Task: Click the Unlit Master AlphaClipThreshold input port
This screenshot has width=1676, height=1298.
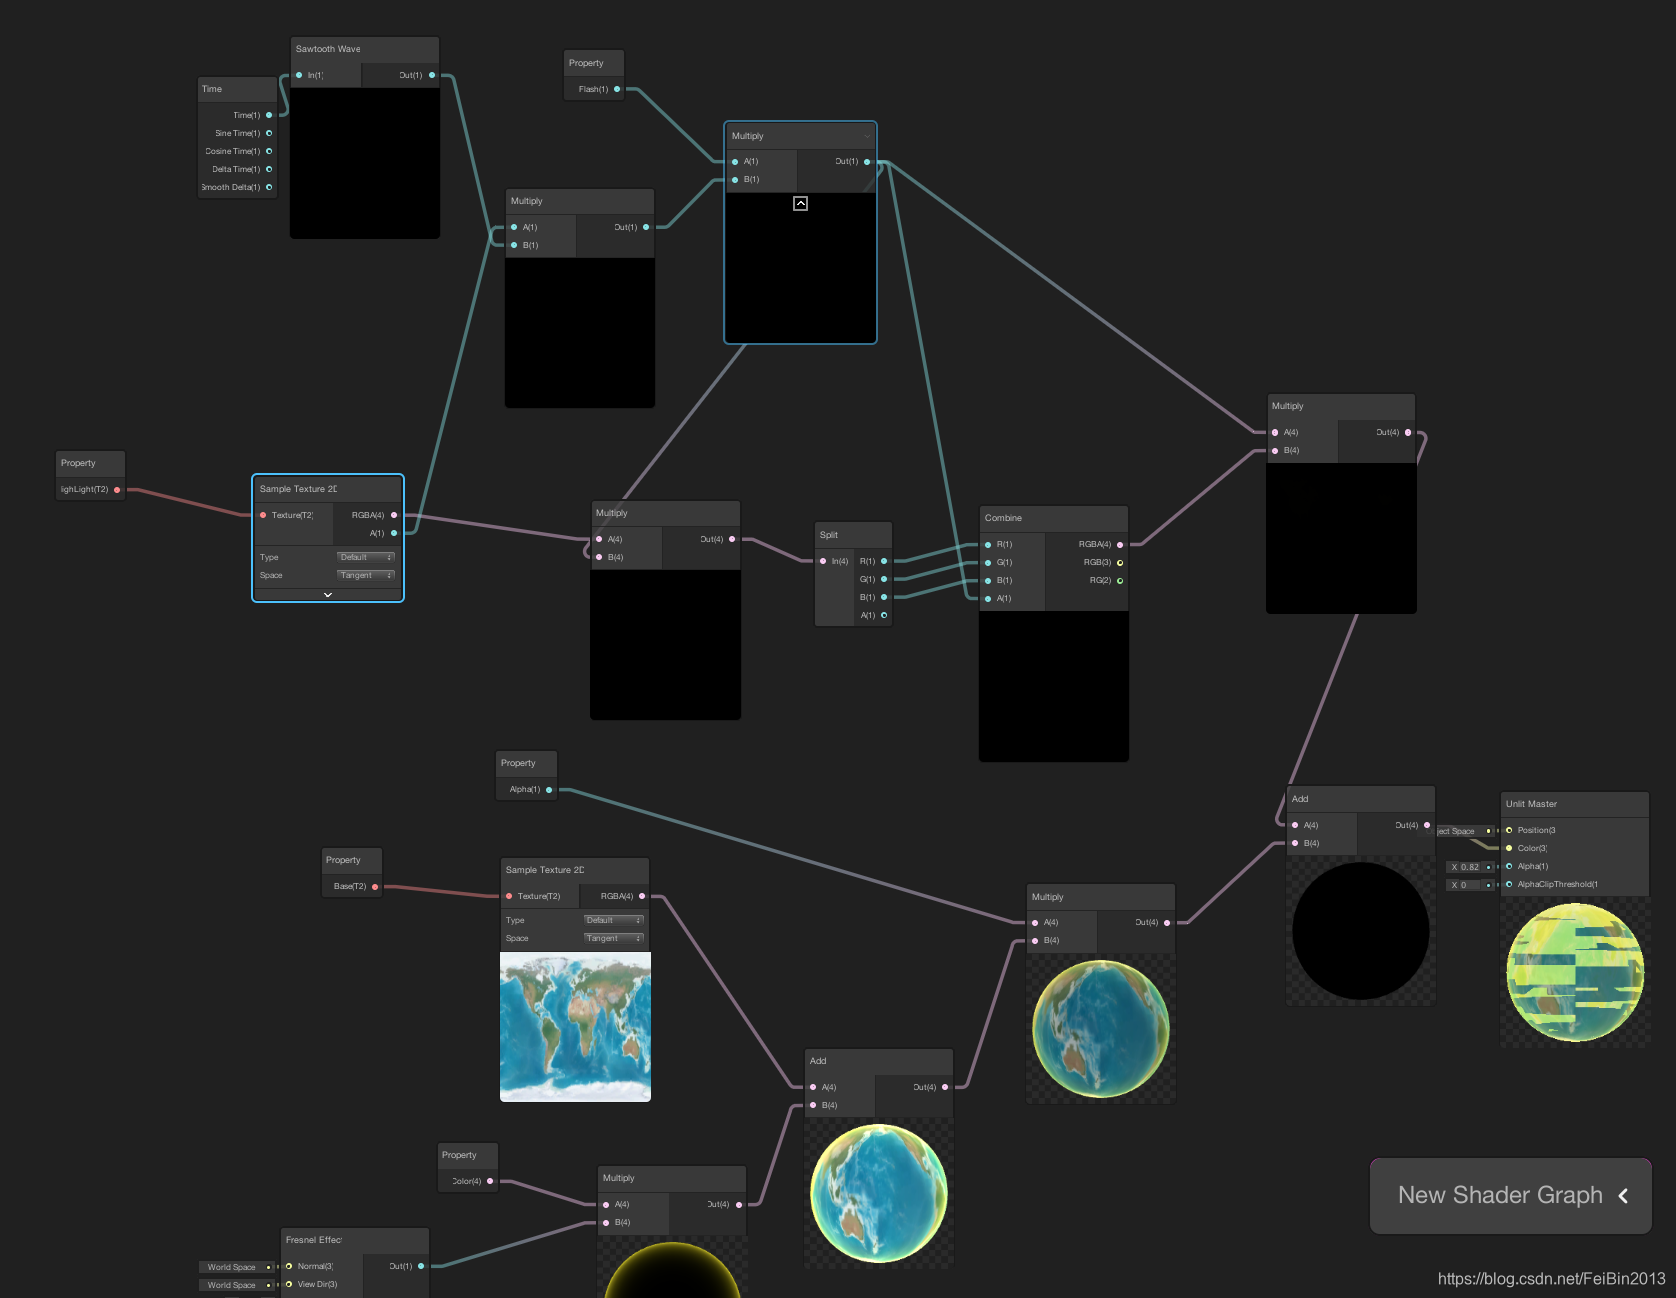Action: coord(1509,884)
